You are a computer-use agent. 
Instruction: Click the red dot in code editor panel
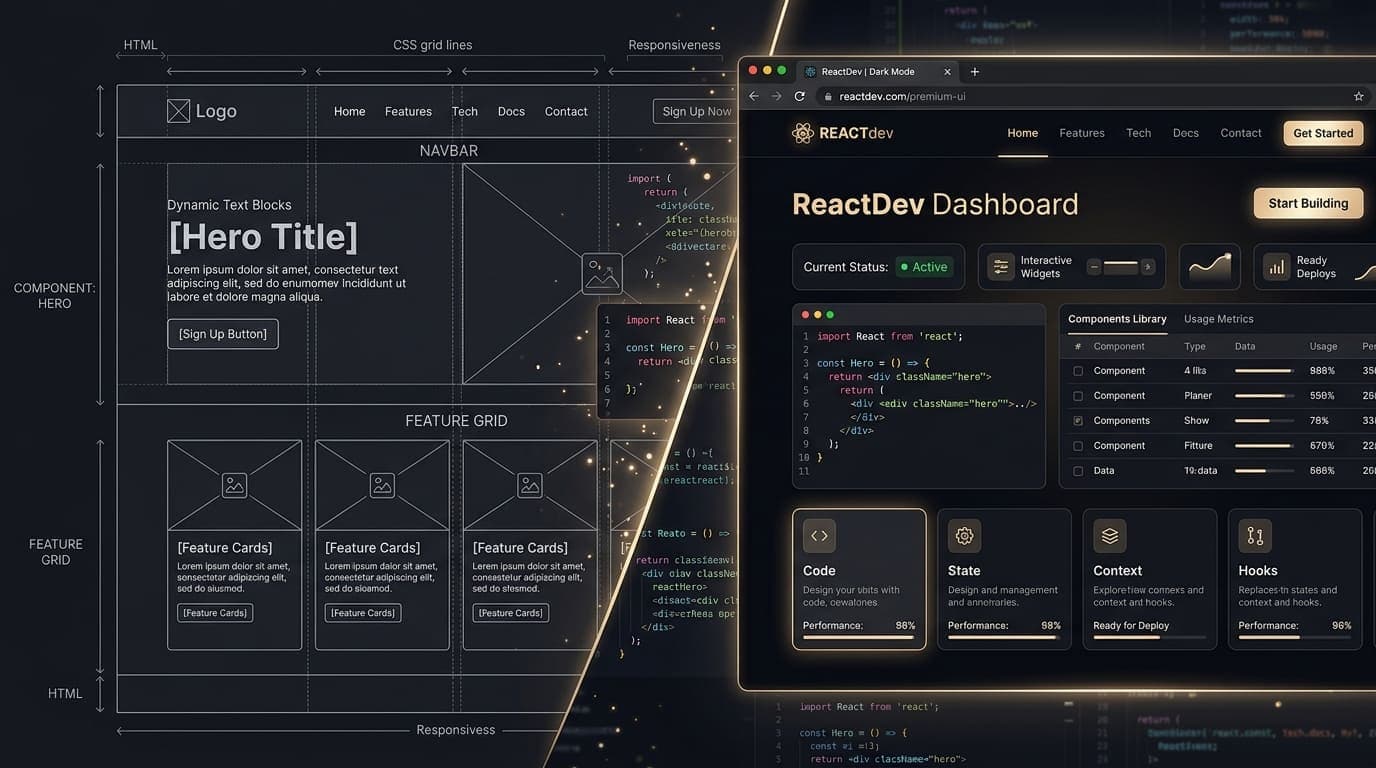pyautogui.click(x=805, y=314)
